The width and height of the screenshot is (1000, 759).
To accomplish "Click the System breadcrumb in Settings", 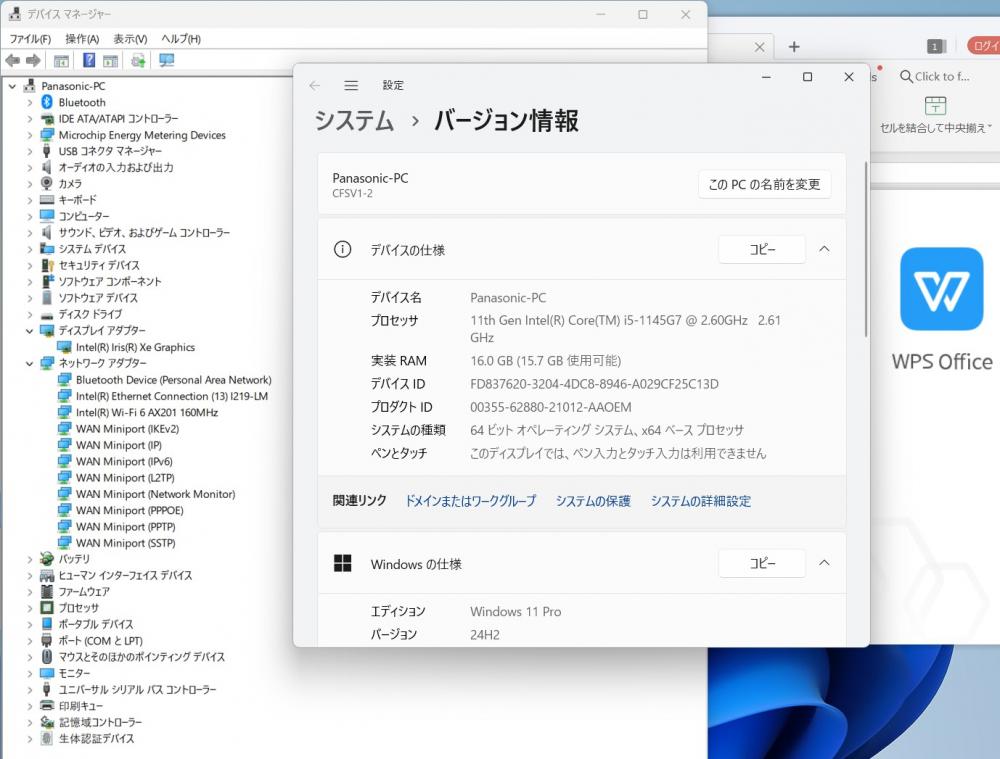I will tap(355, 121).
